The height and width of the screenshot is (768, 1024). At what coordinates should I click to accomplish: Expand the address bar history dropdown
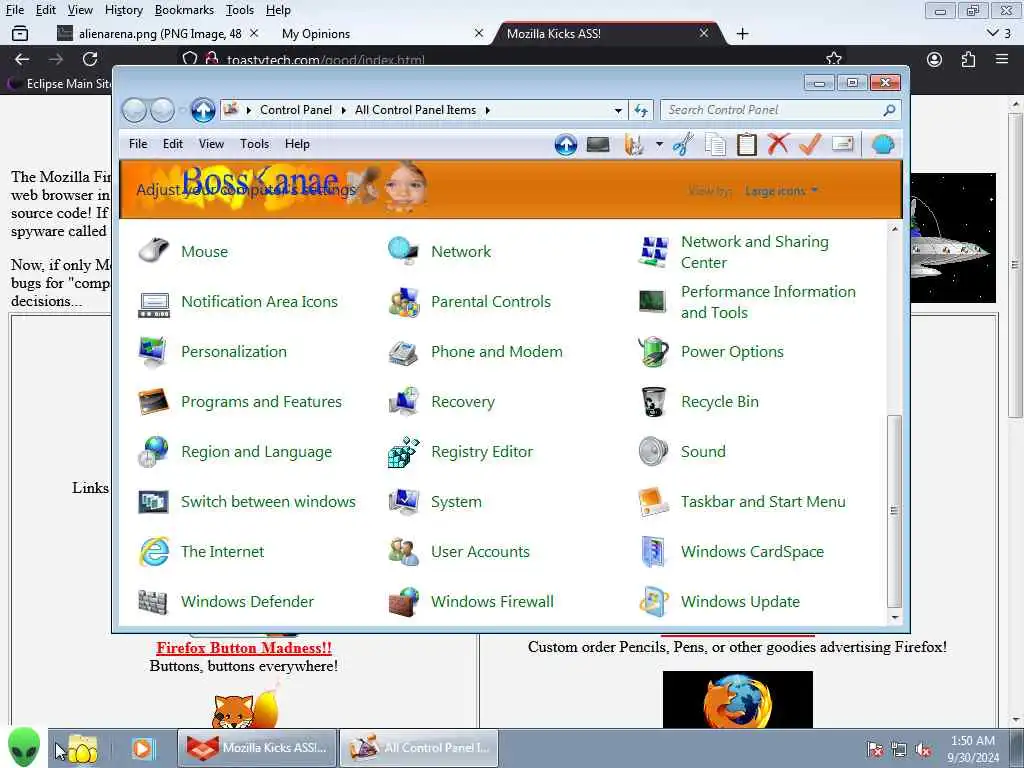[618, 110]
